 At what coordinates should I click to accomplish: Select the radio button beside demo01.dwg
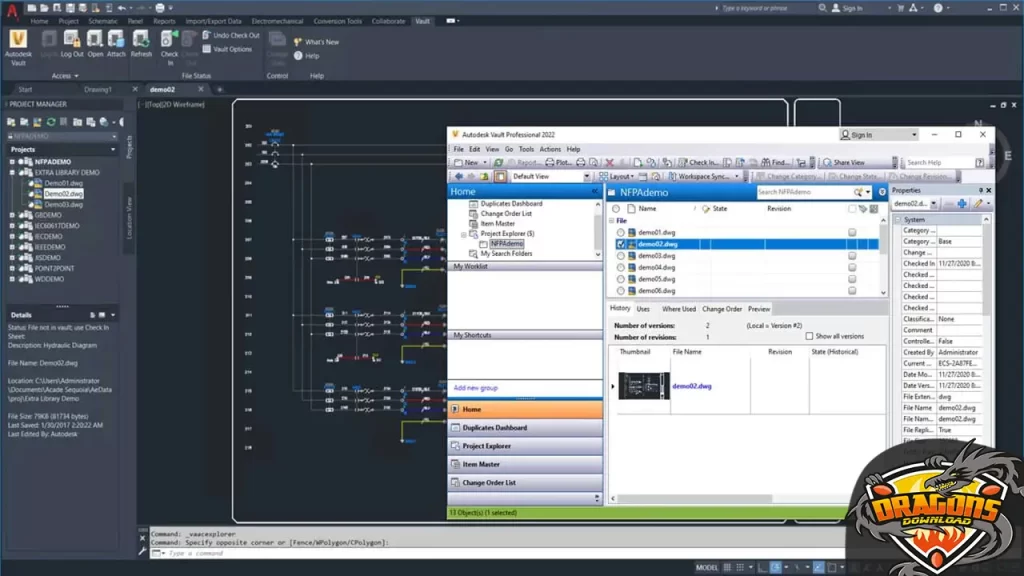[x=620, y=232]
